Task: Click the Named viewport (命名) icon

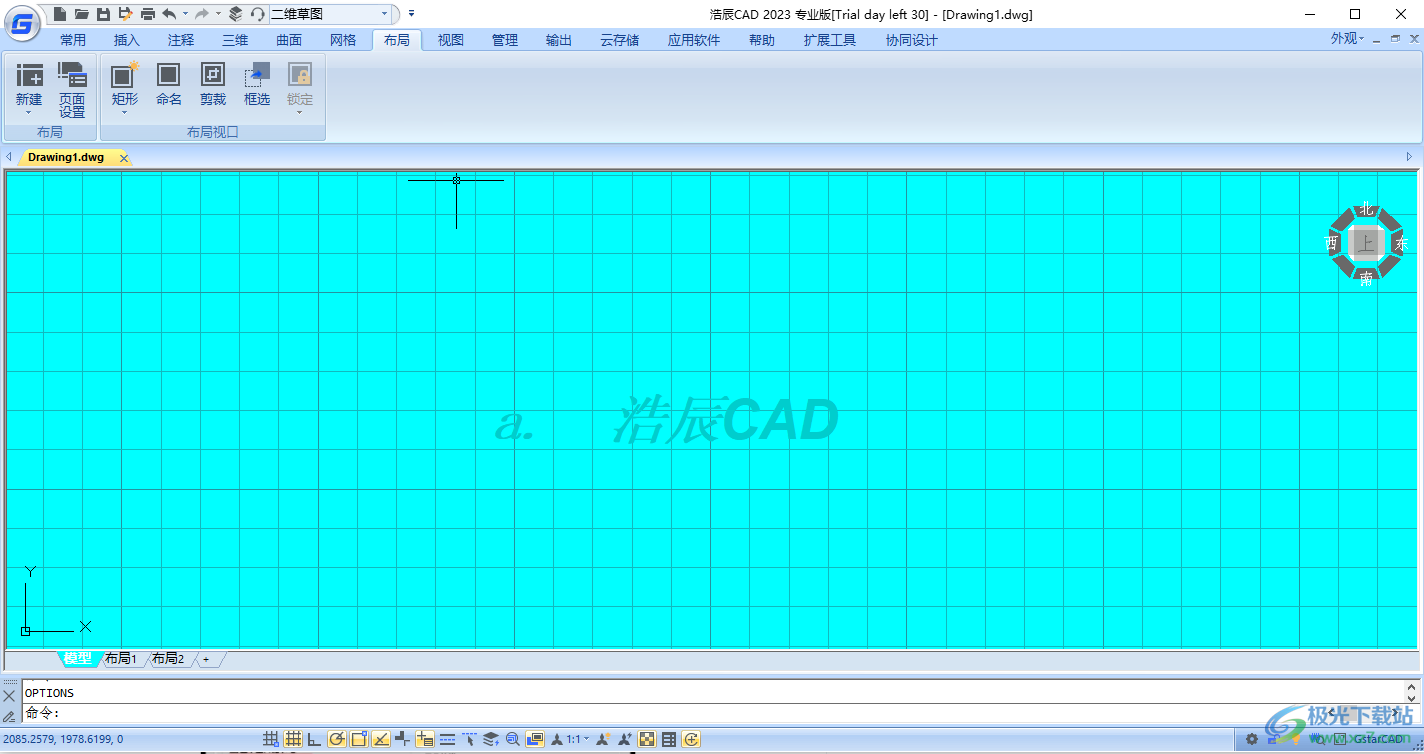Action: 168,75
